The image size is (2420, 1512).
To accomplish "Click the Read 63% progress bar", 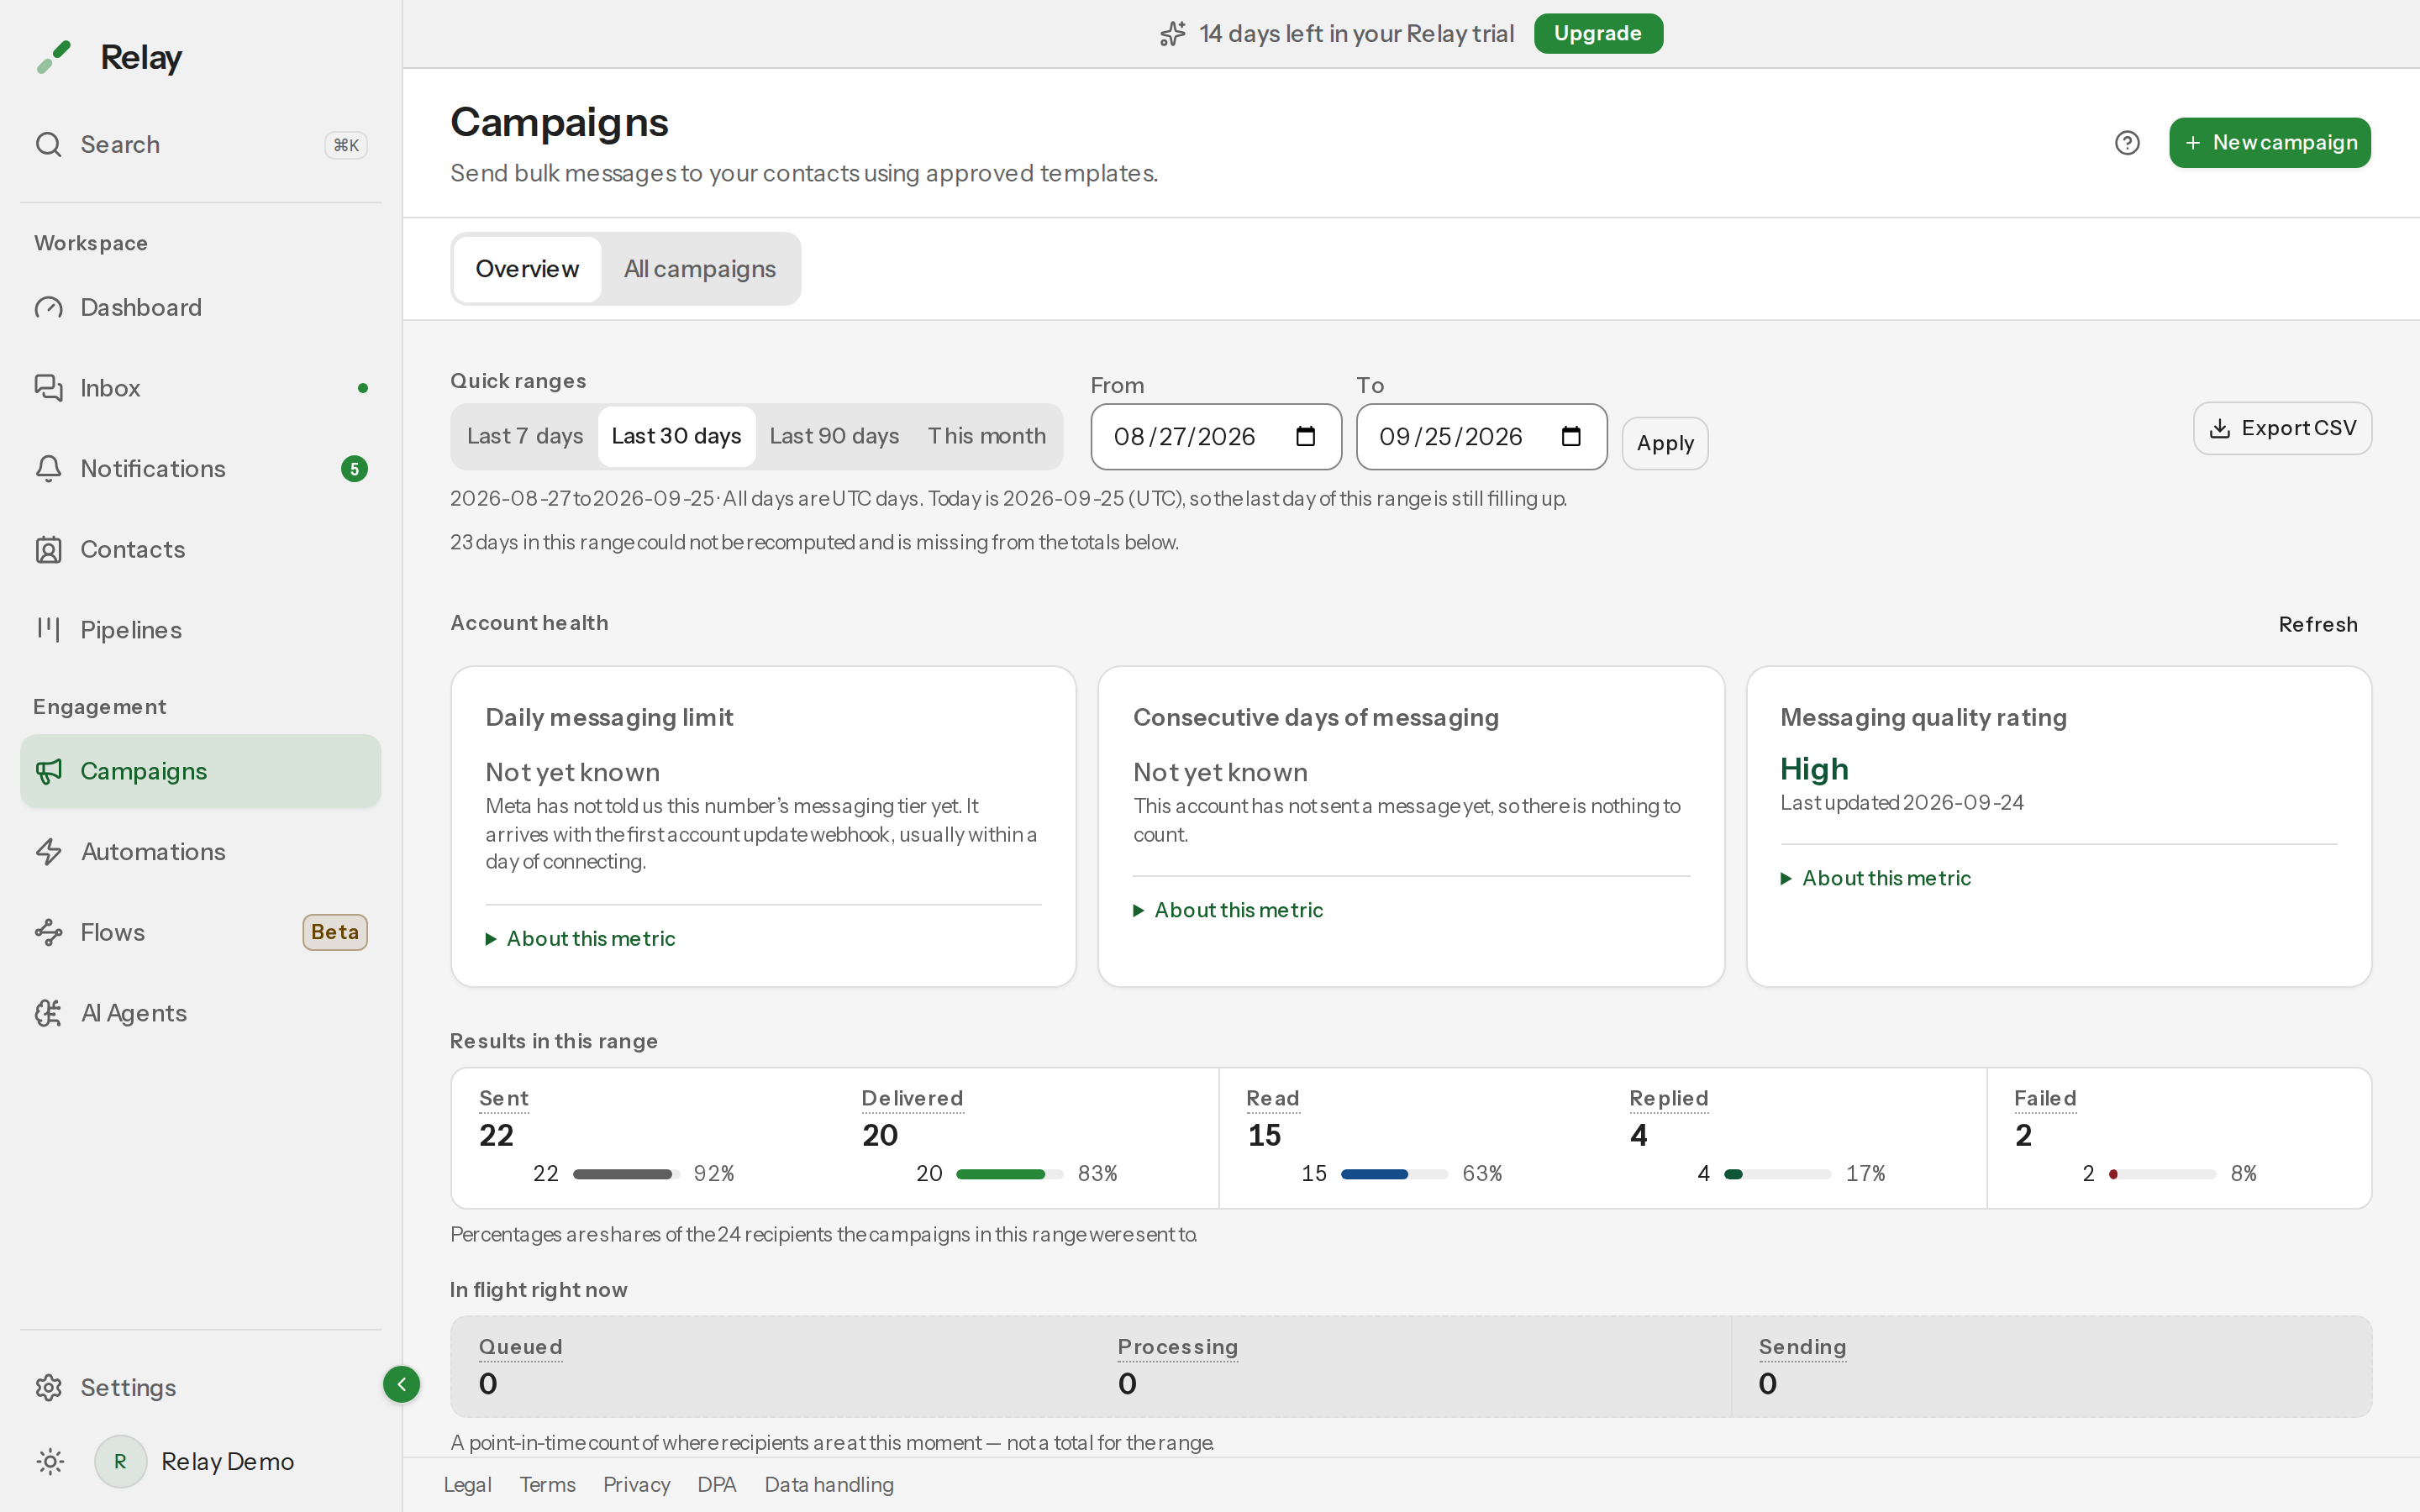I will point(1394,1174).
